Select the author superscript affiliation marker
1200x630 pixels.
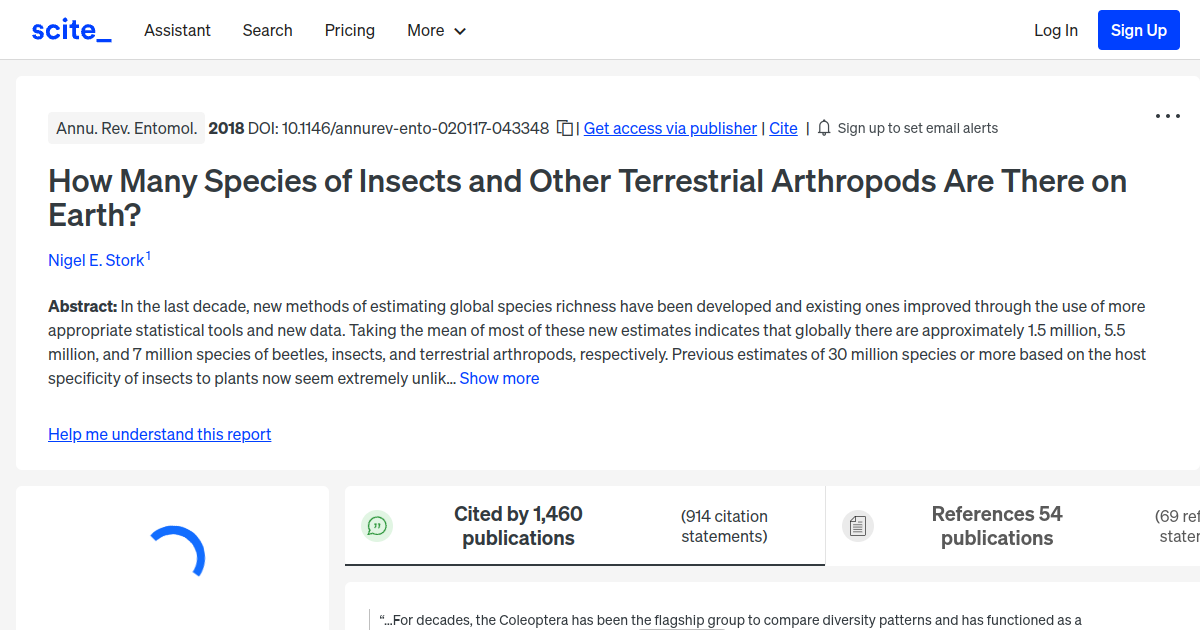point(148,253)
